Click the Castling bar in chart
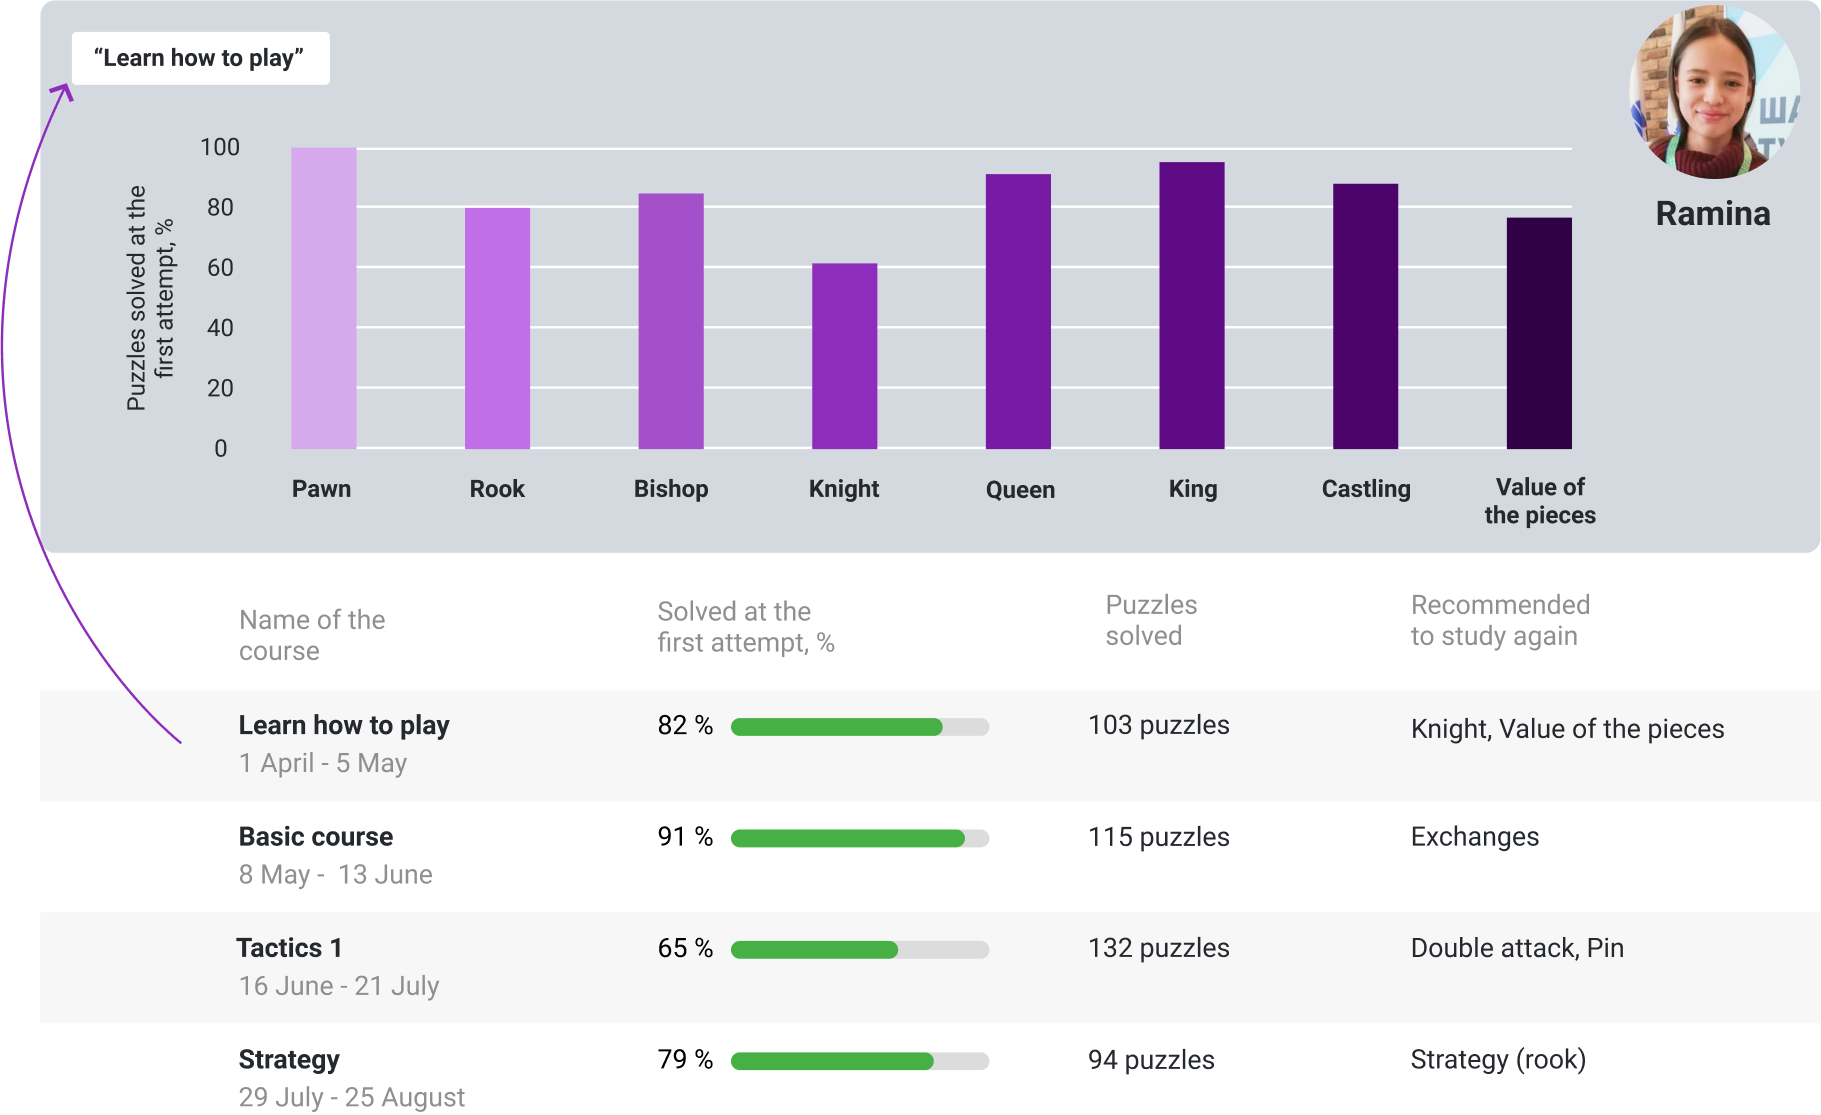 pos(1365,316)
